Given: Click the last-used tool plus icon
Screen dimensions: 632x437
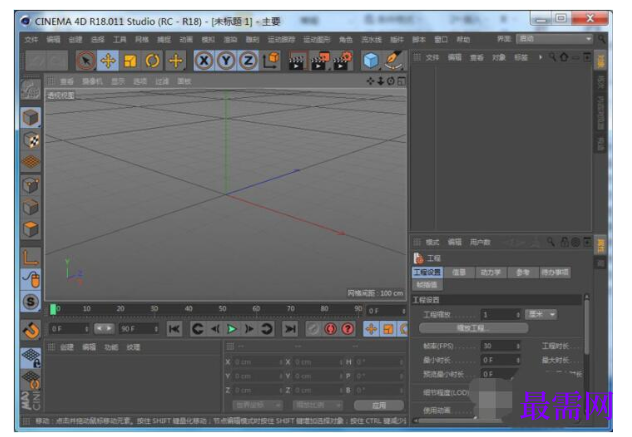Looking at the screenshot, I should [176, 61].
